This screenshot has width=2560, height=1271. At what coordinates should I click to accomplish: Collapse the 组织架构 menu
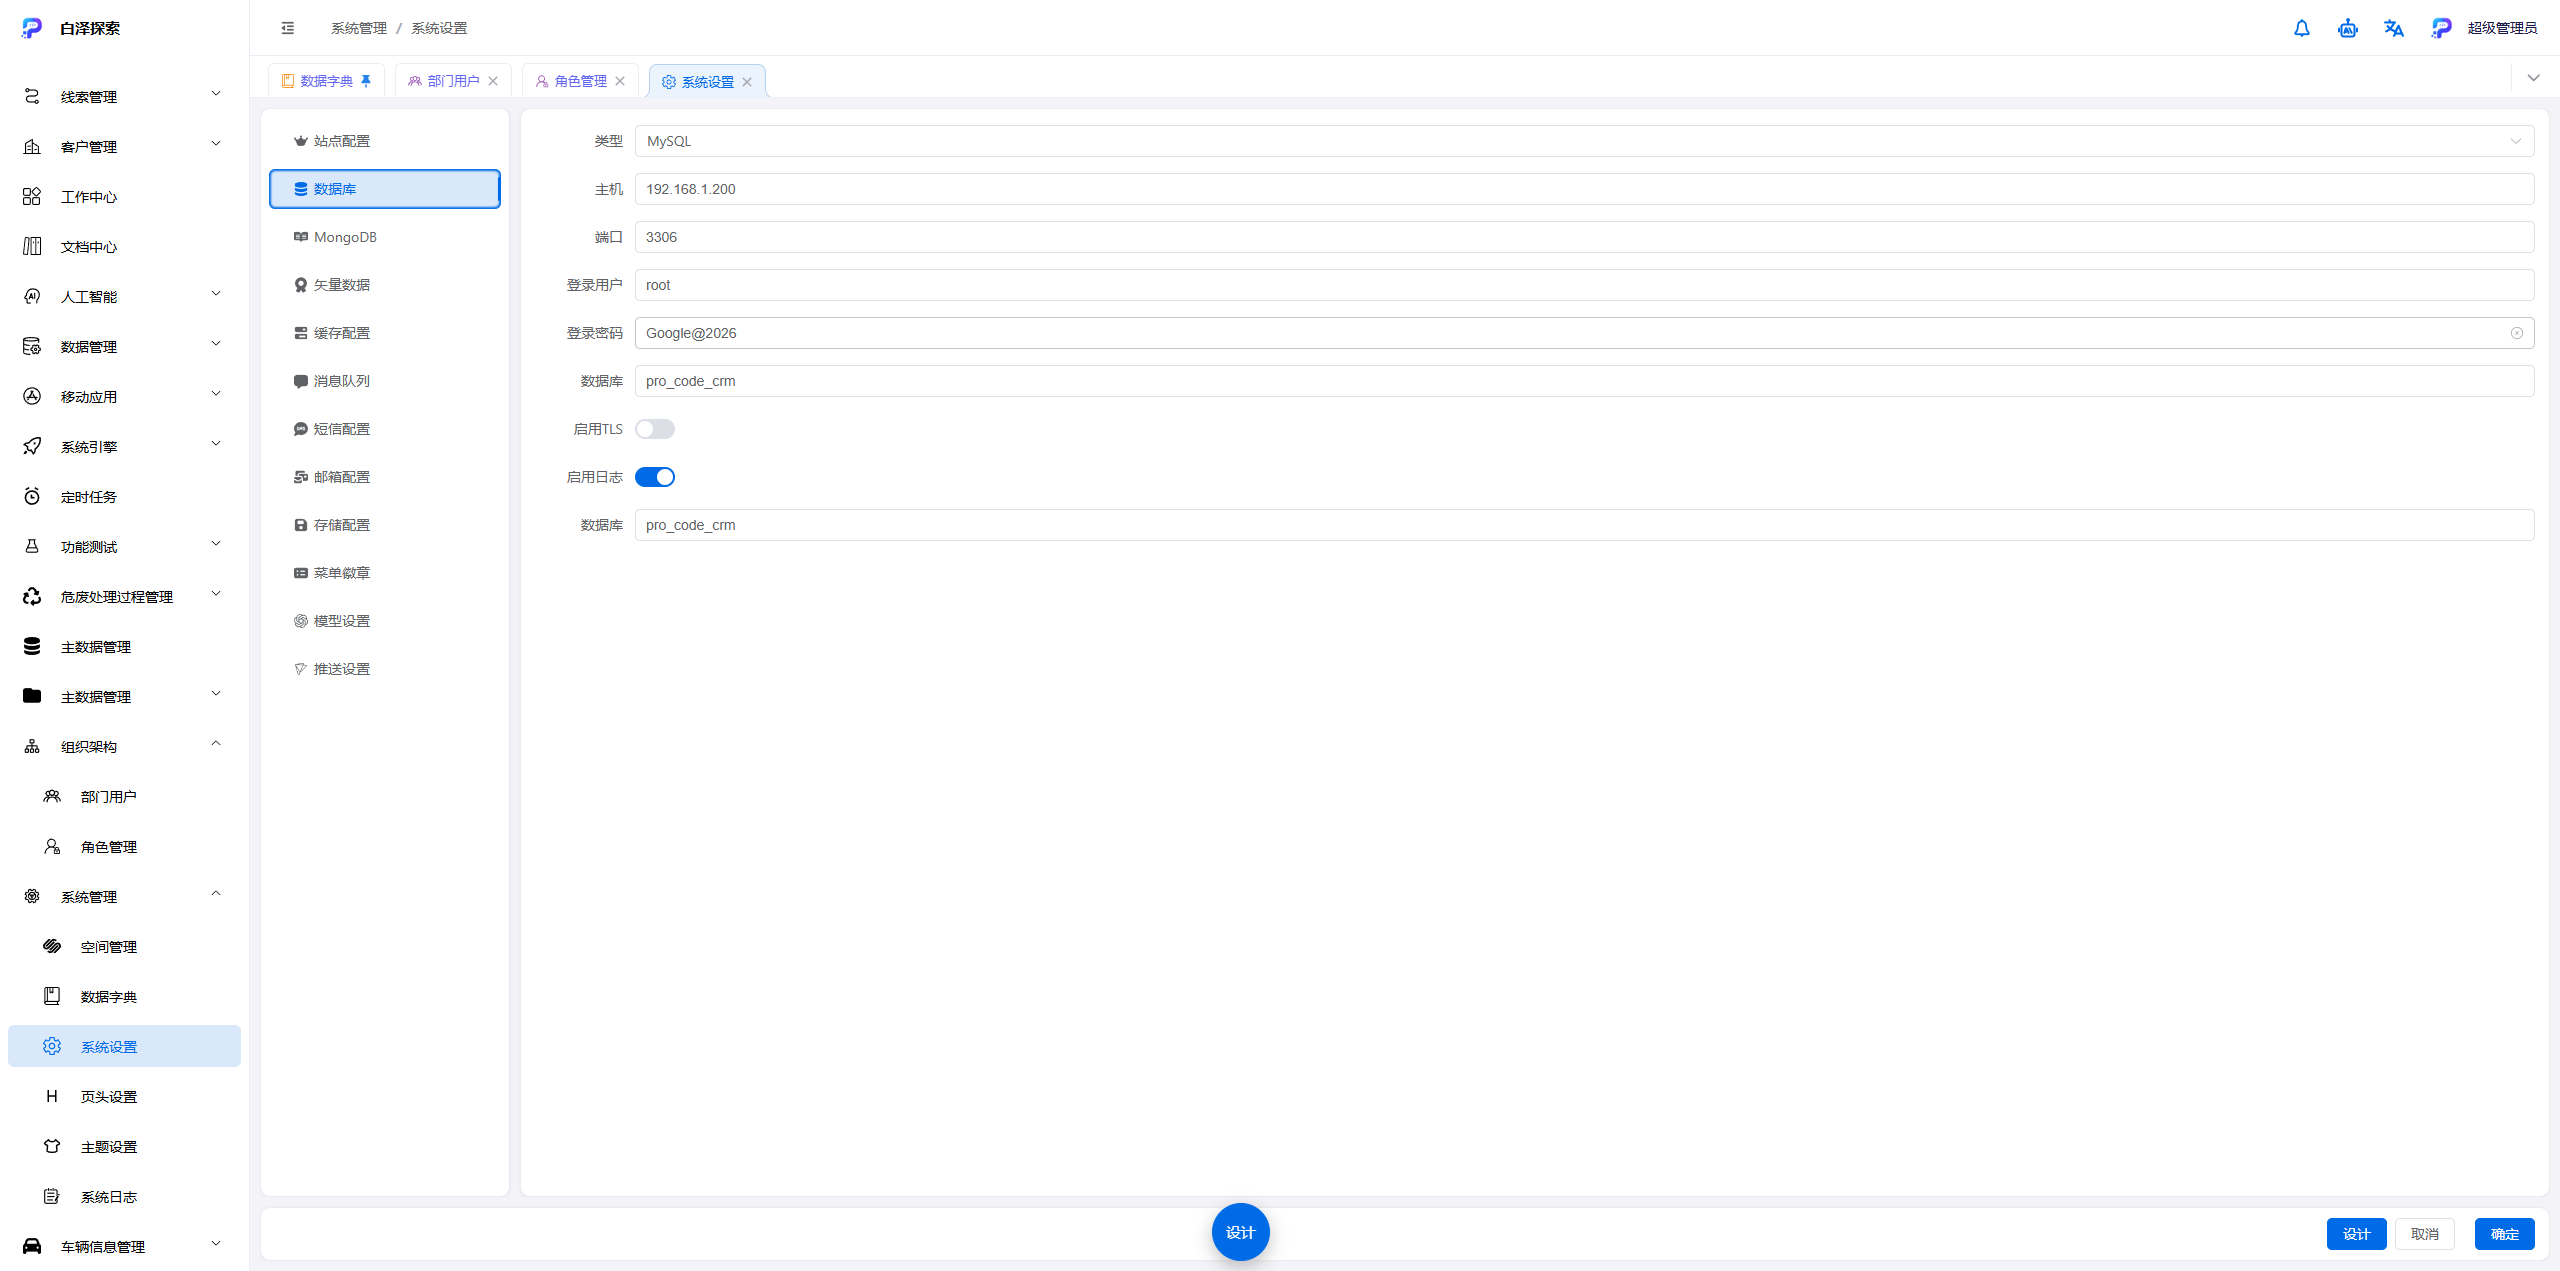[x=124, y=747]
